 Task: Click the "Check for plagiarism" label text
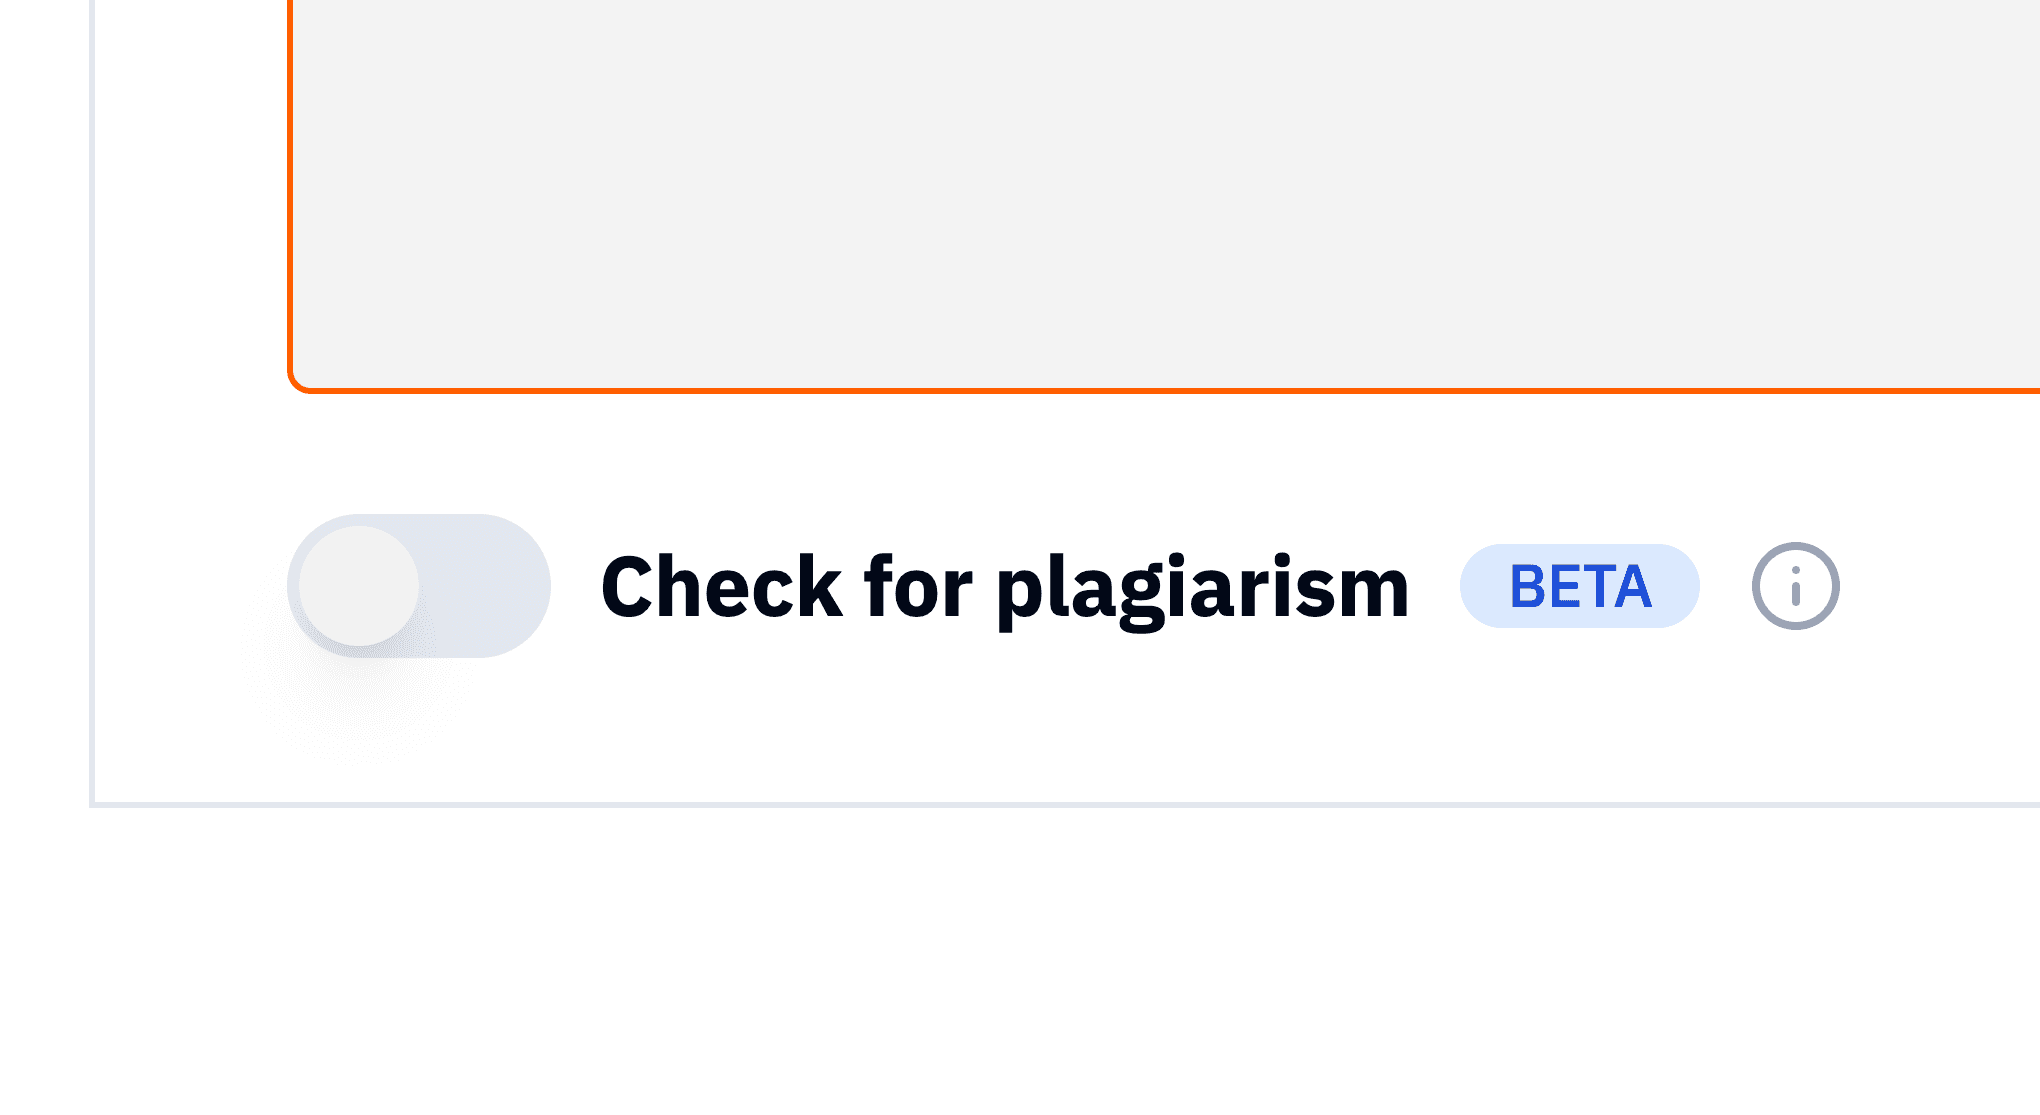point(1004,588)
